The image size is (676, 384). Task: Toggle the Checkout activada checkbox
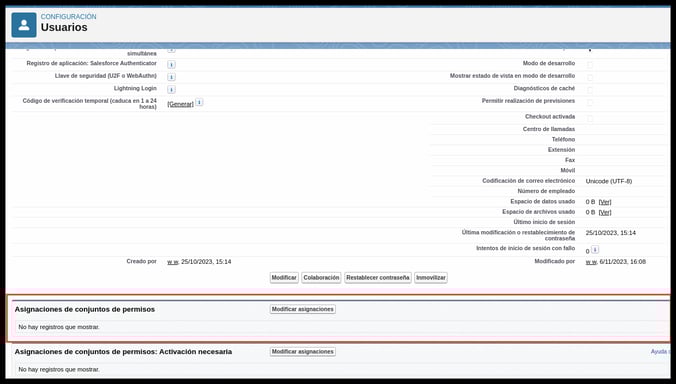pyautogui.click(x=590, y=118)
